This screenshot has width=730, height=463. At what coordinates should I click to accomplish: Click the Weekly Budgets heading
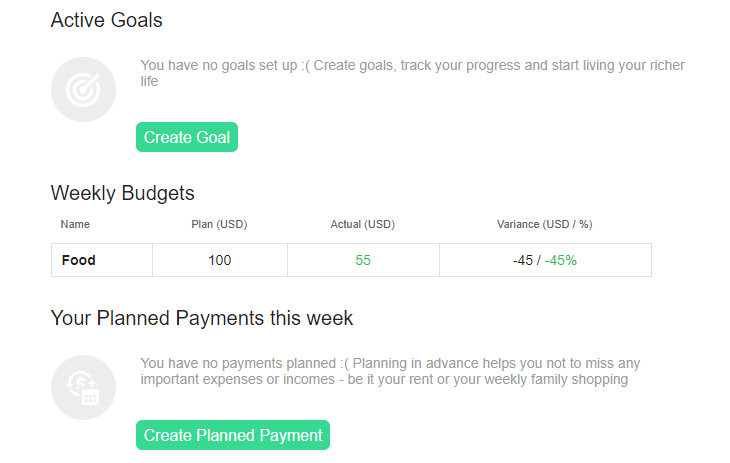click(x=122, y=193)
